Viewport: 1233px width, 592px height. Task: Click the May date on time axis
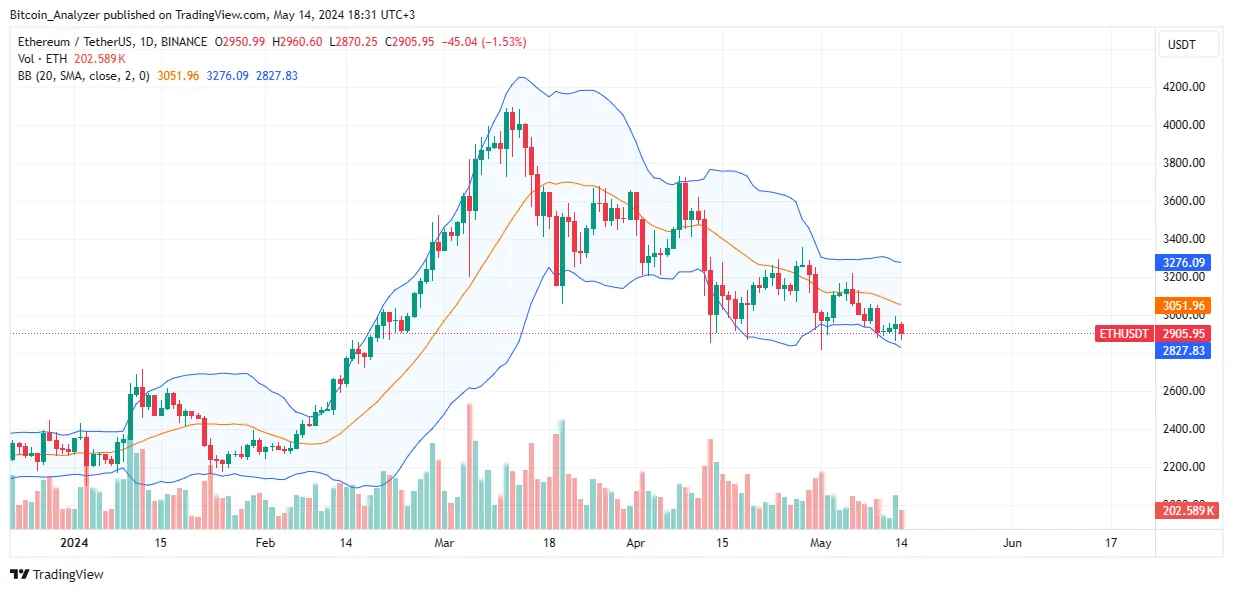820,543
